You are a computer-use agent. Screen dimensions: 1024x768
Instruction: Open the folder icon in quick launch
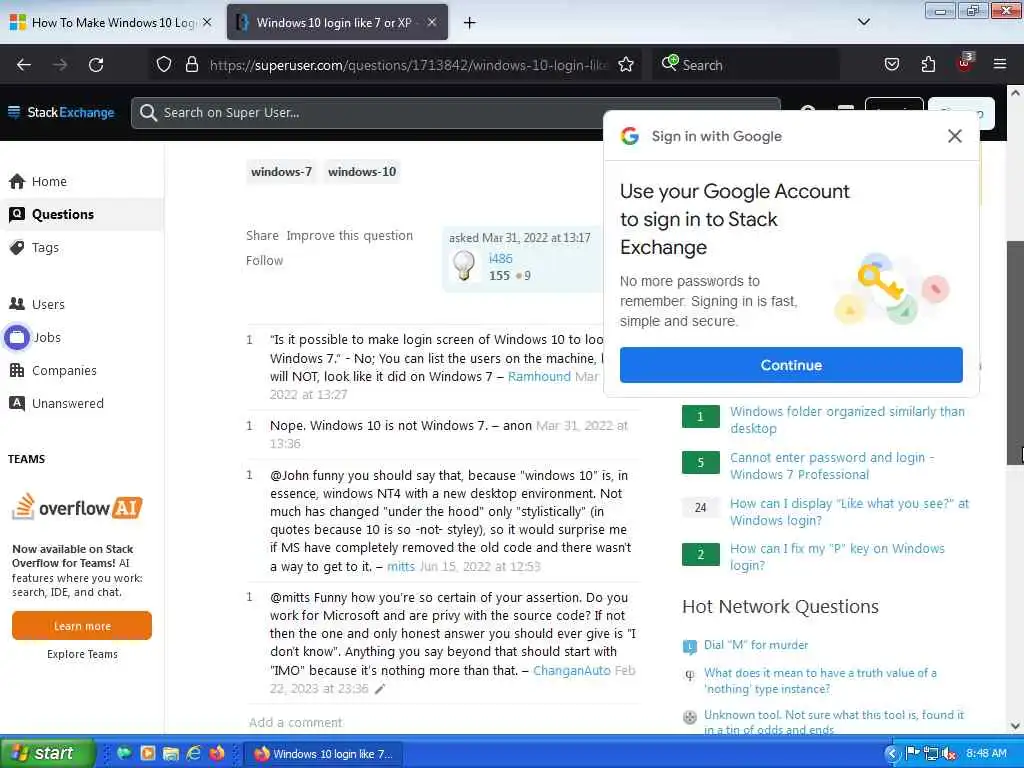[x=171, y=753]
